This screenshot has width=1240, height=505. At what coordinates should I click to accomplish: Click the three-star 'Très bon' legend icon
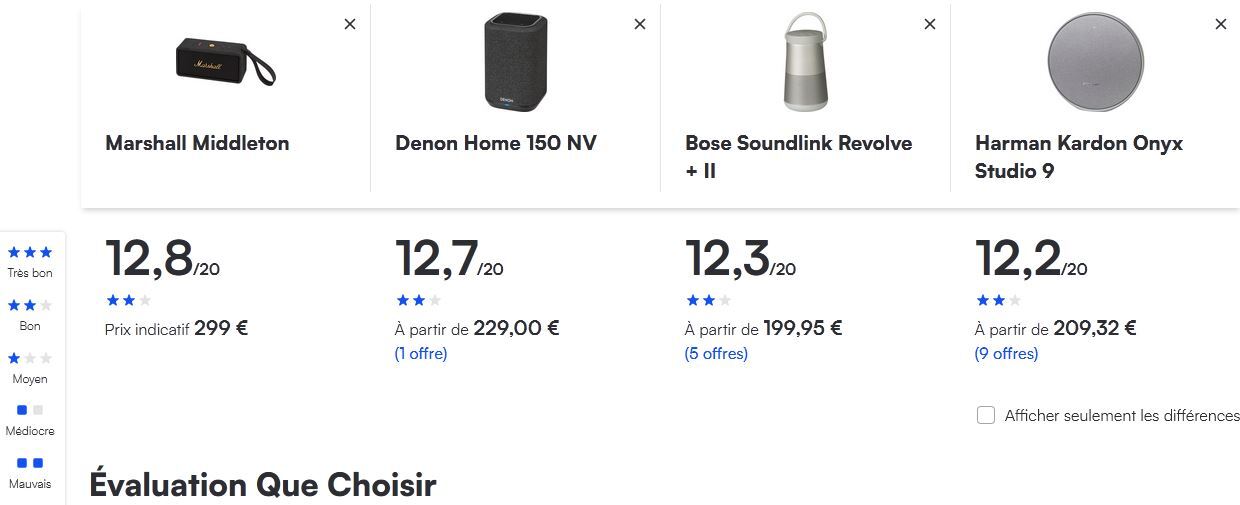[30, 253]
